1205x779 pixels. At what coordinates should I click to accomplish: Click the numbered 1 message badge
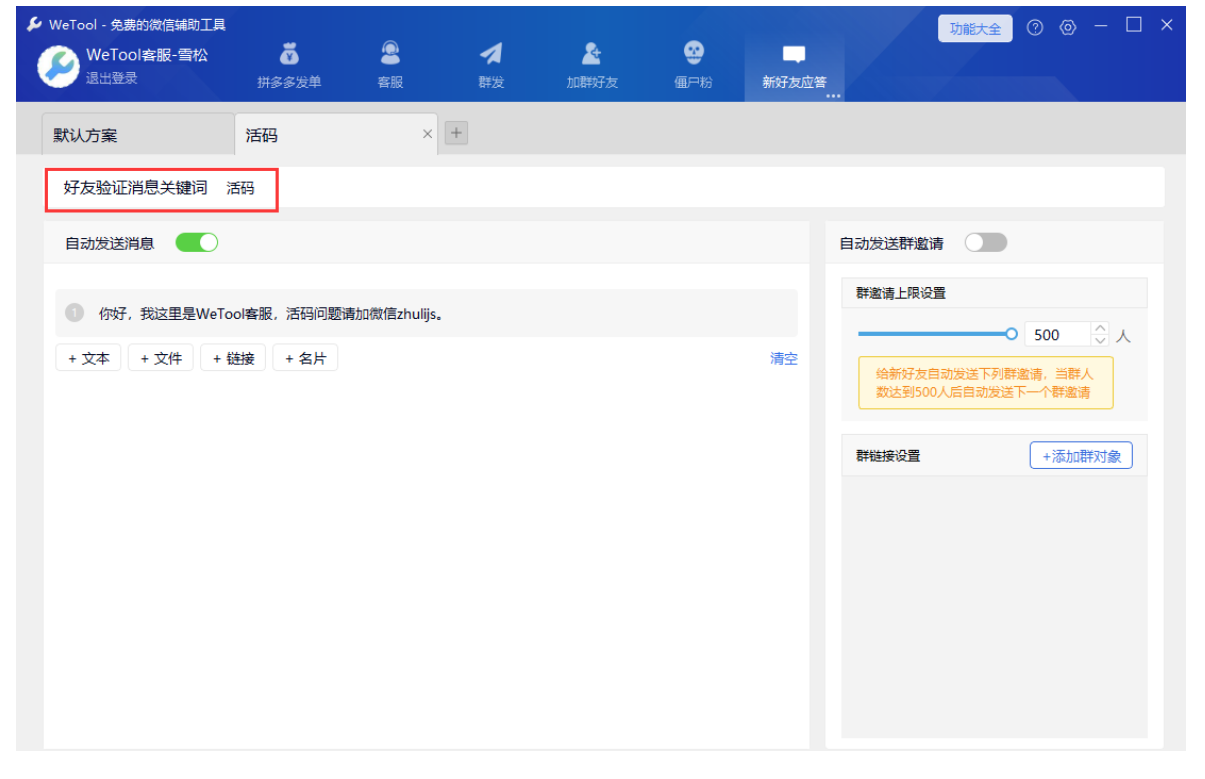[75, 313]
